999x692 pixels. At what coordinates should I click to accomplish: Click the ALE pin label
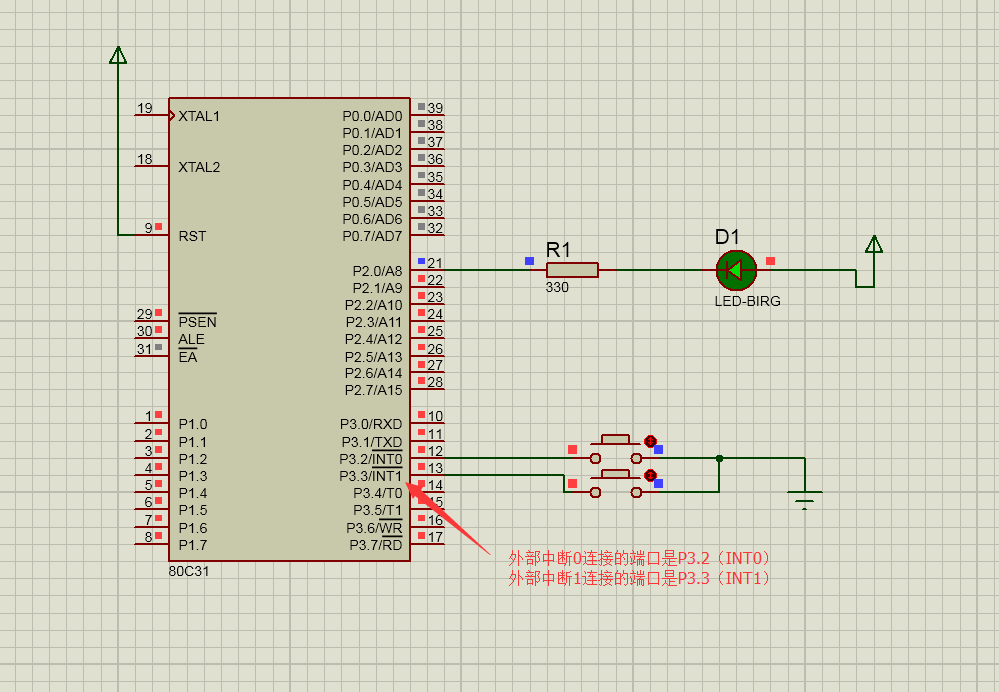[191, 339]
